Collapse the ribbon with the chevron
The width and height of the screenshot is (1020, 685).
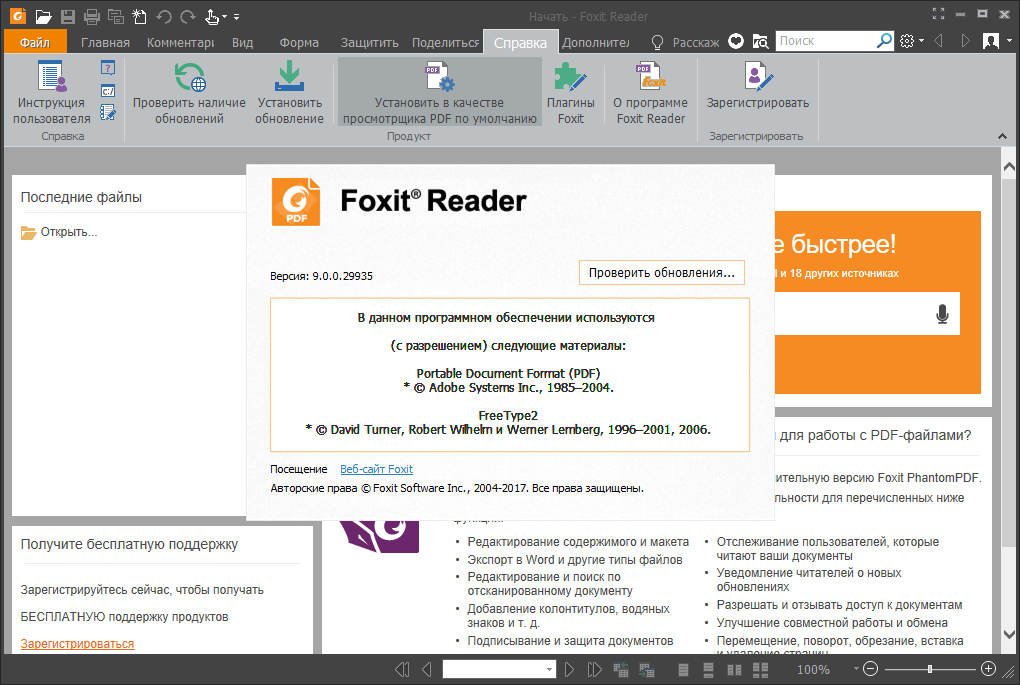pyautogui.click(x=1002, y=136)
